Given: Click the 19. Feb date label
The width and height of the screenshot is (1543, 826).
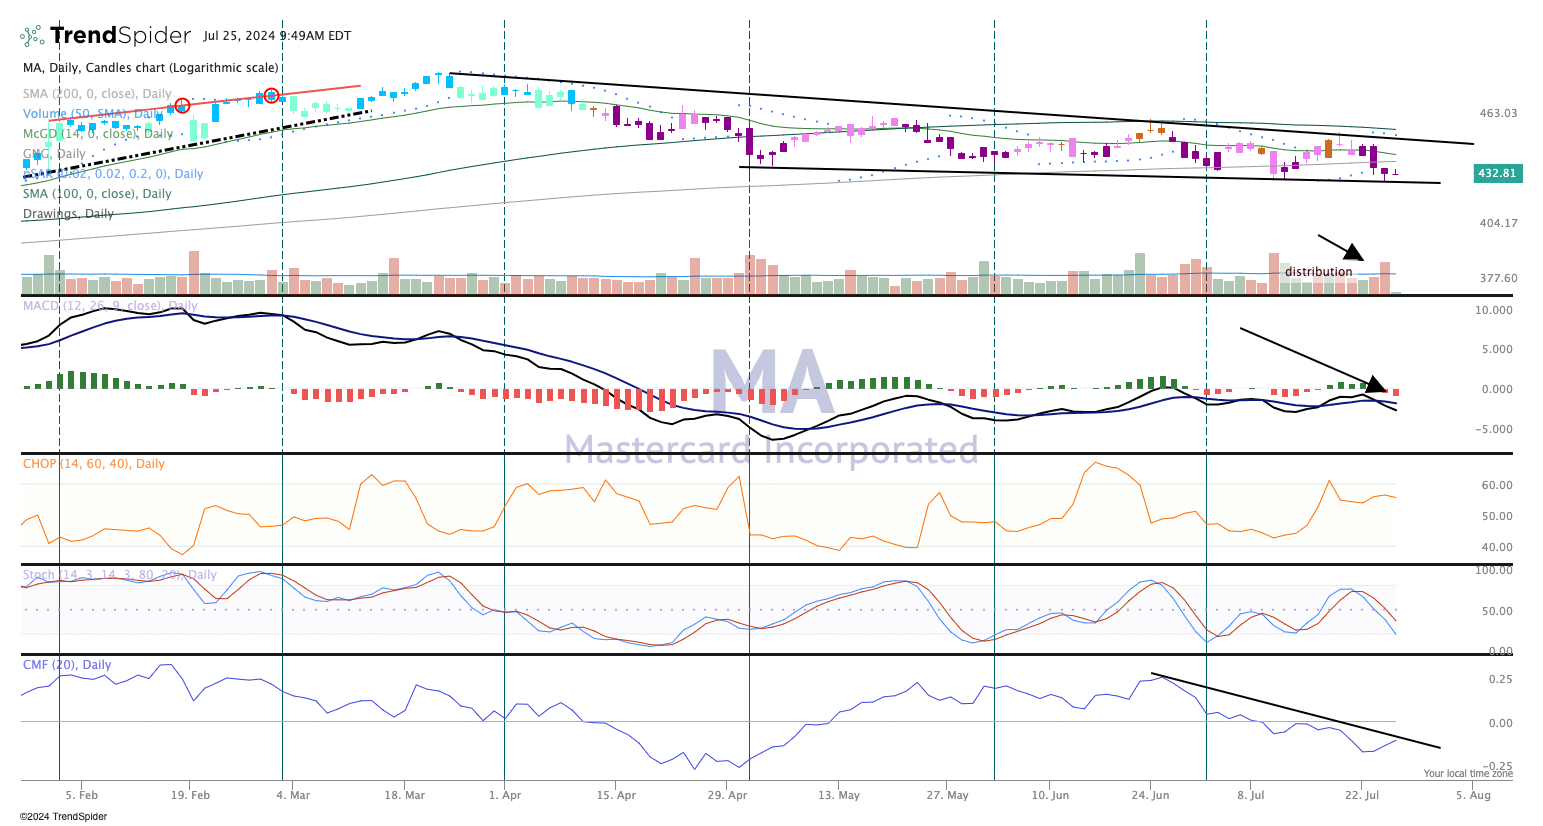Looking at the screenshot, I should [190, 796].
